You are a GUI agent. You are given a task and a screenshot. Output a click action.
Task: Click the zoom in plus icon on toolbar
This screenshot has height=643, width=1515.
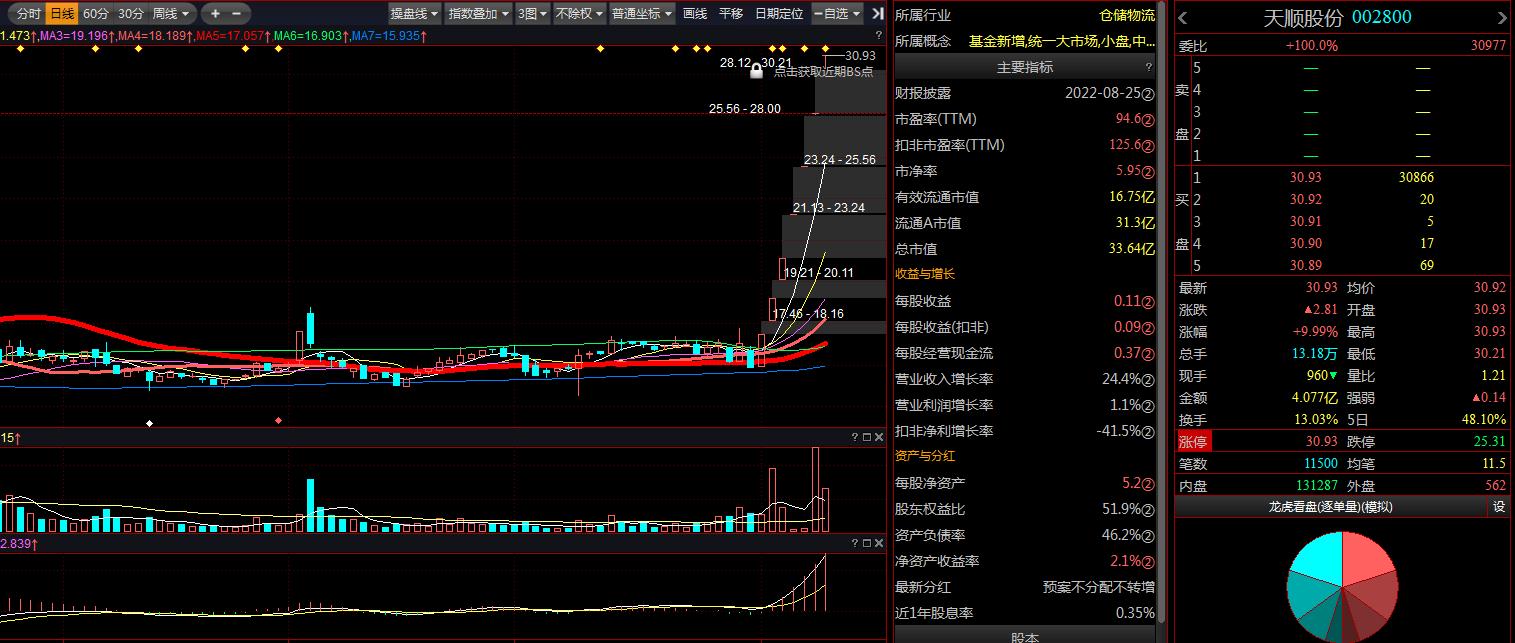pyautogui.click(x=215, y=13)
